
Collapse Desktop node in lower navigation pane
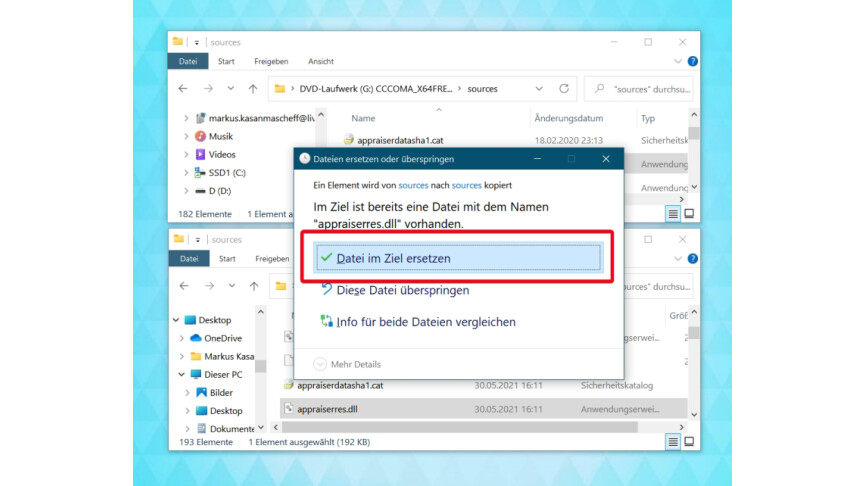176,320
